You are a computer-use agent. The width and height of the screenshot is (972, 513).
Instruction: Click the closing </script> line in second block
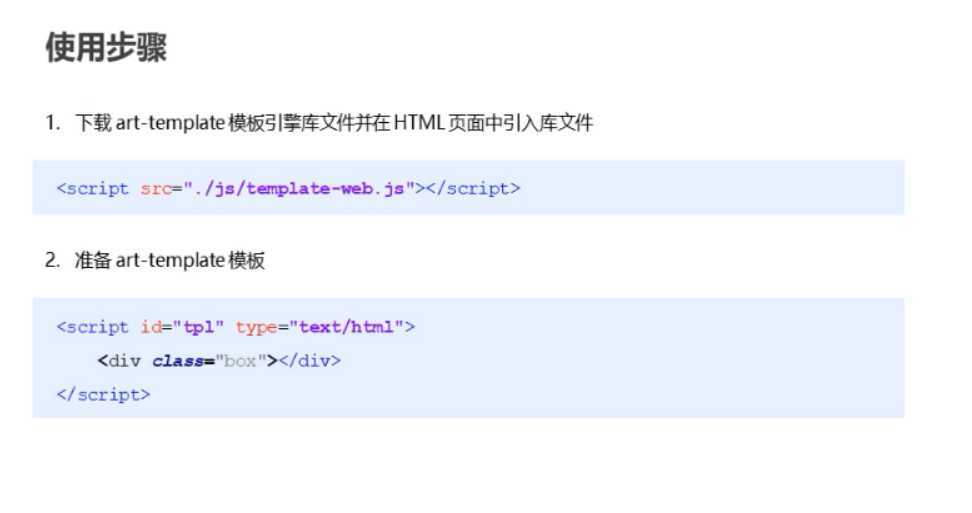coord(104,395)
